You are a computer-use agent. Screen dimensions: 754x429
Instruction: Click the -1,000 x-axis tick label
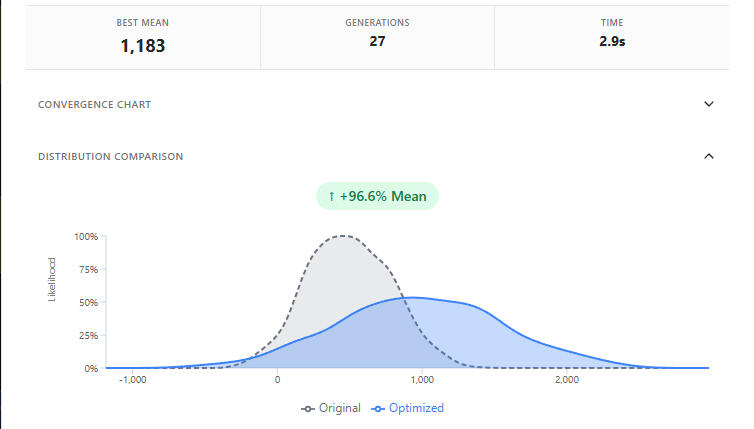(133, 380)
